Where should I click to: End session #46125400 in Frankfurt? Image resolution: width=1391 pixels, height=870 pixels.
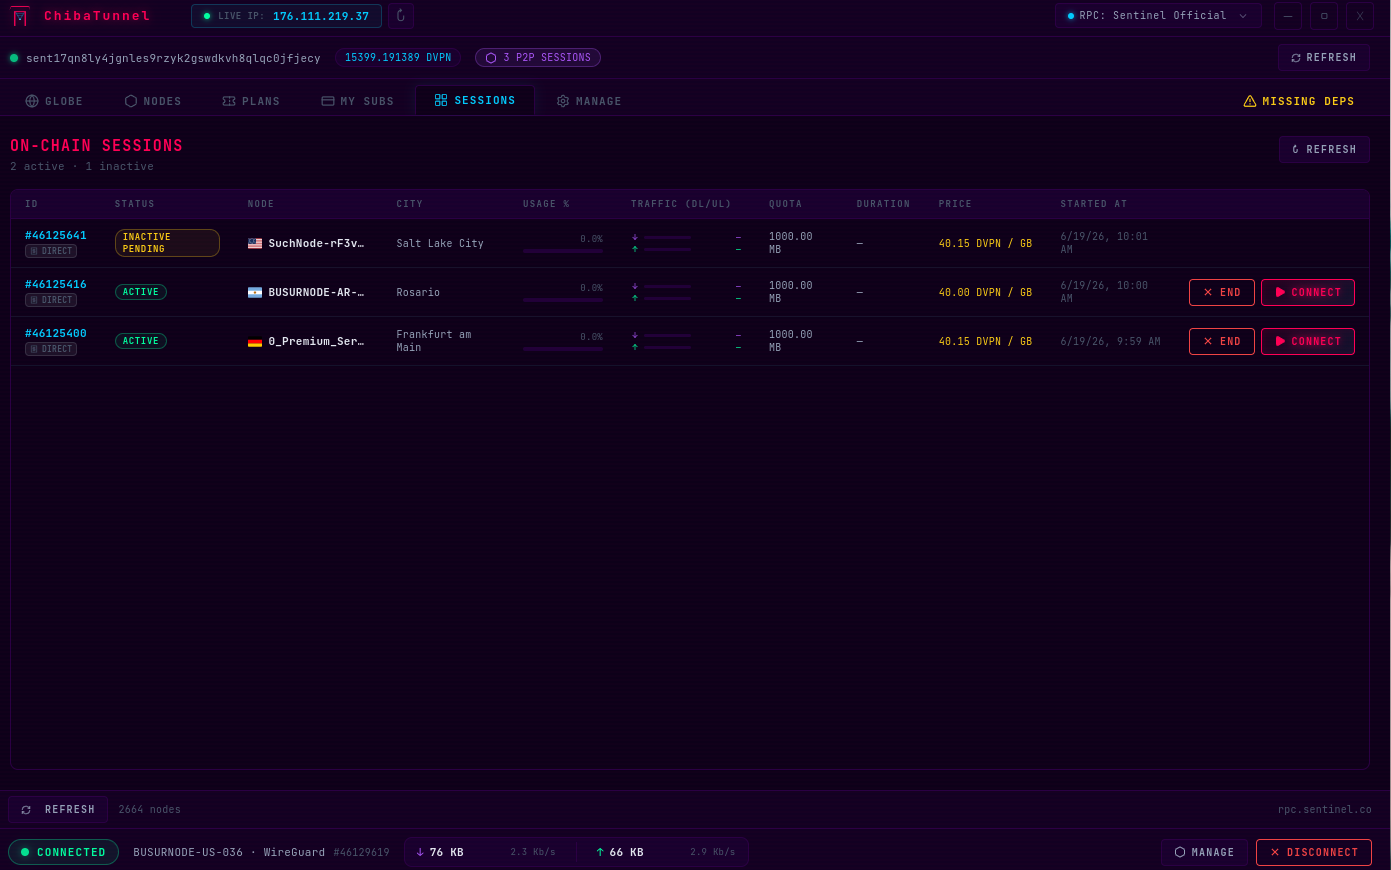[x=1222, y=341]
